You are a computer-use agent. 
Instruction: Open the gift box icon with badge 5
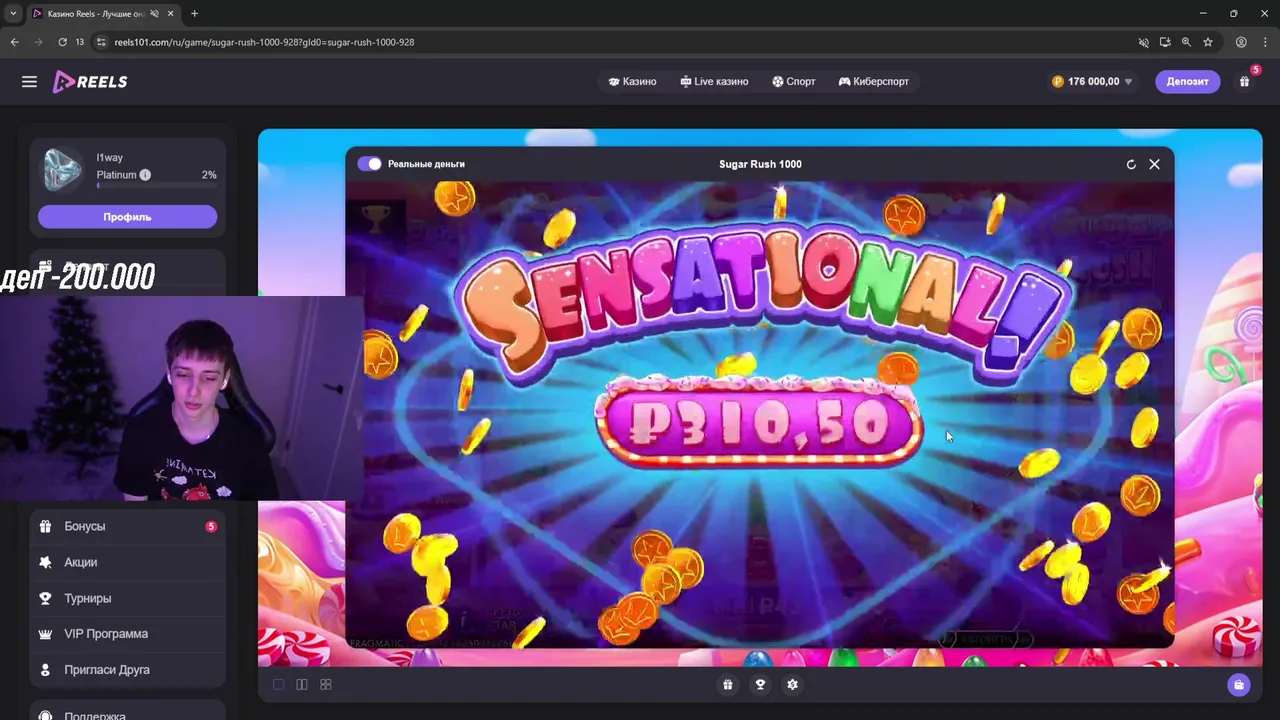point(1245,81)
